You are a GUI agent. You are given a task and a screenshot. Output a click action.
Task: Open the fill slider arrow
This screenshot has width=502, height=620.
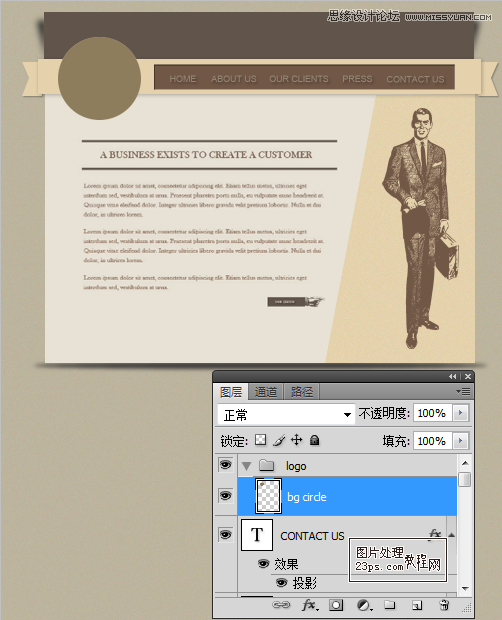coord(460,440)
